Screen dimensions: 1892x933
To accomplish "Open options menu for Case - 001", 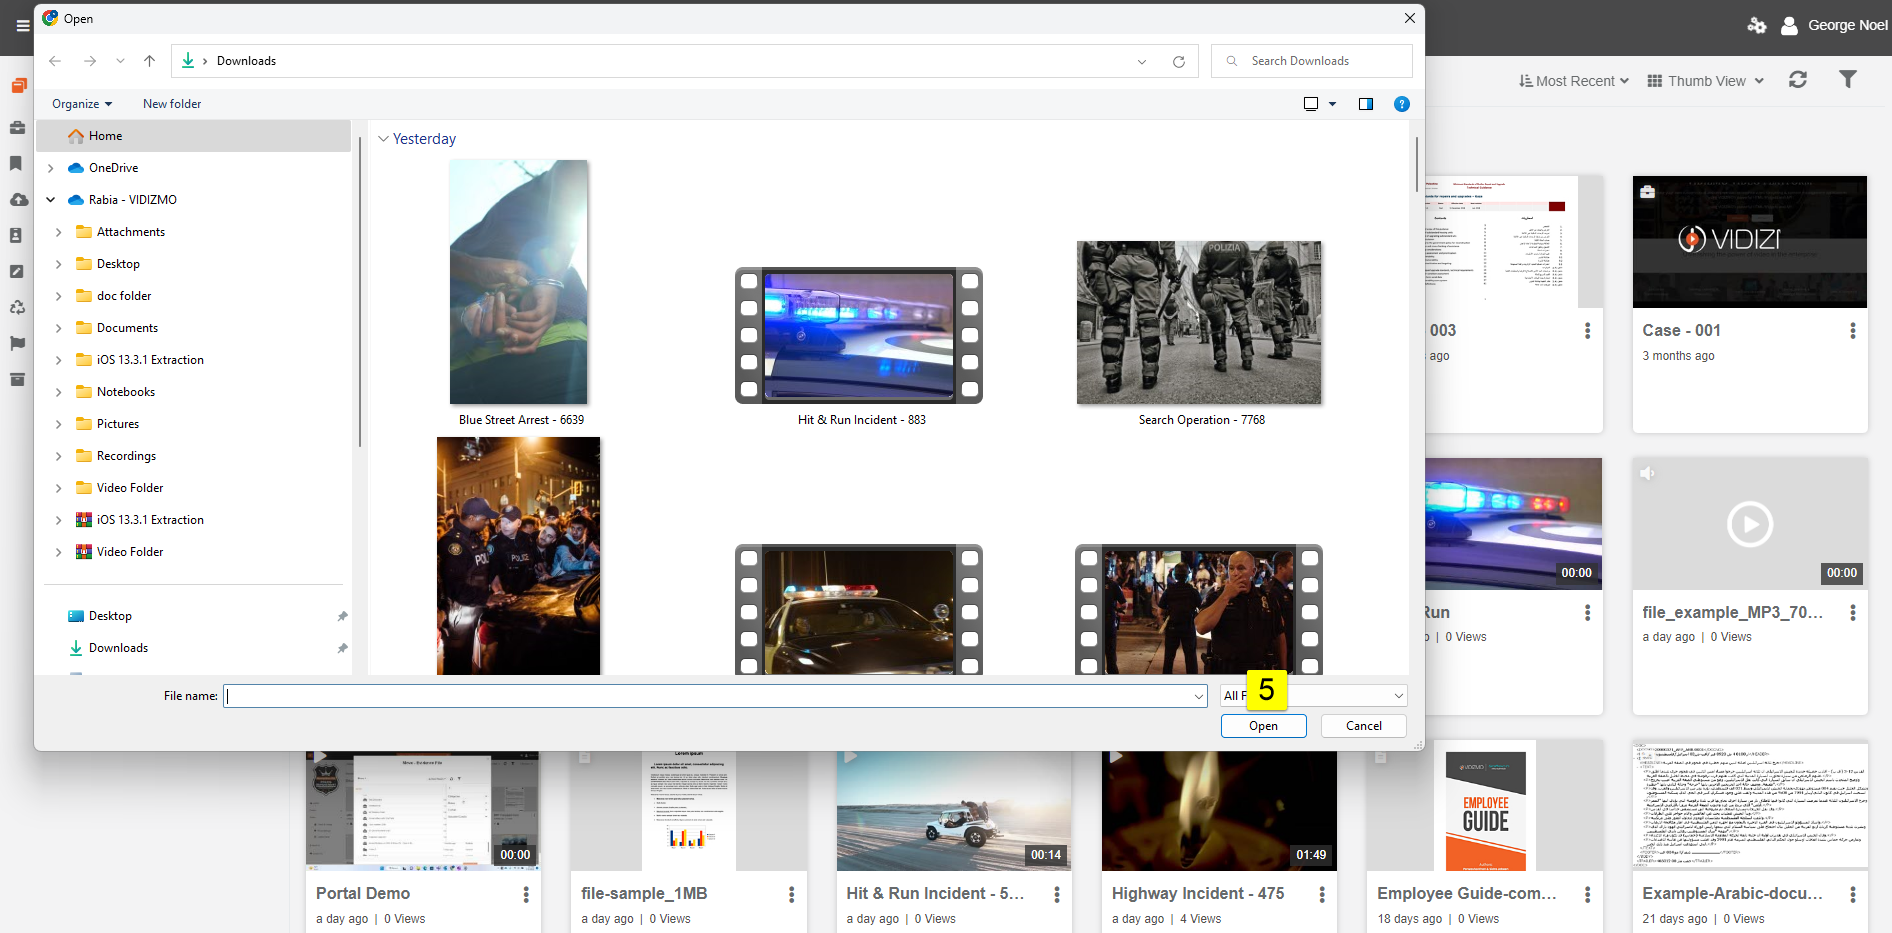I will [1852, 330].
